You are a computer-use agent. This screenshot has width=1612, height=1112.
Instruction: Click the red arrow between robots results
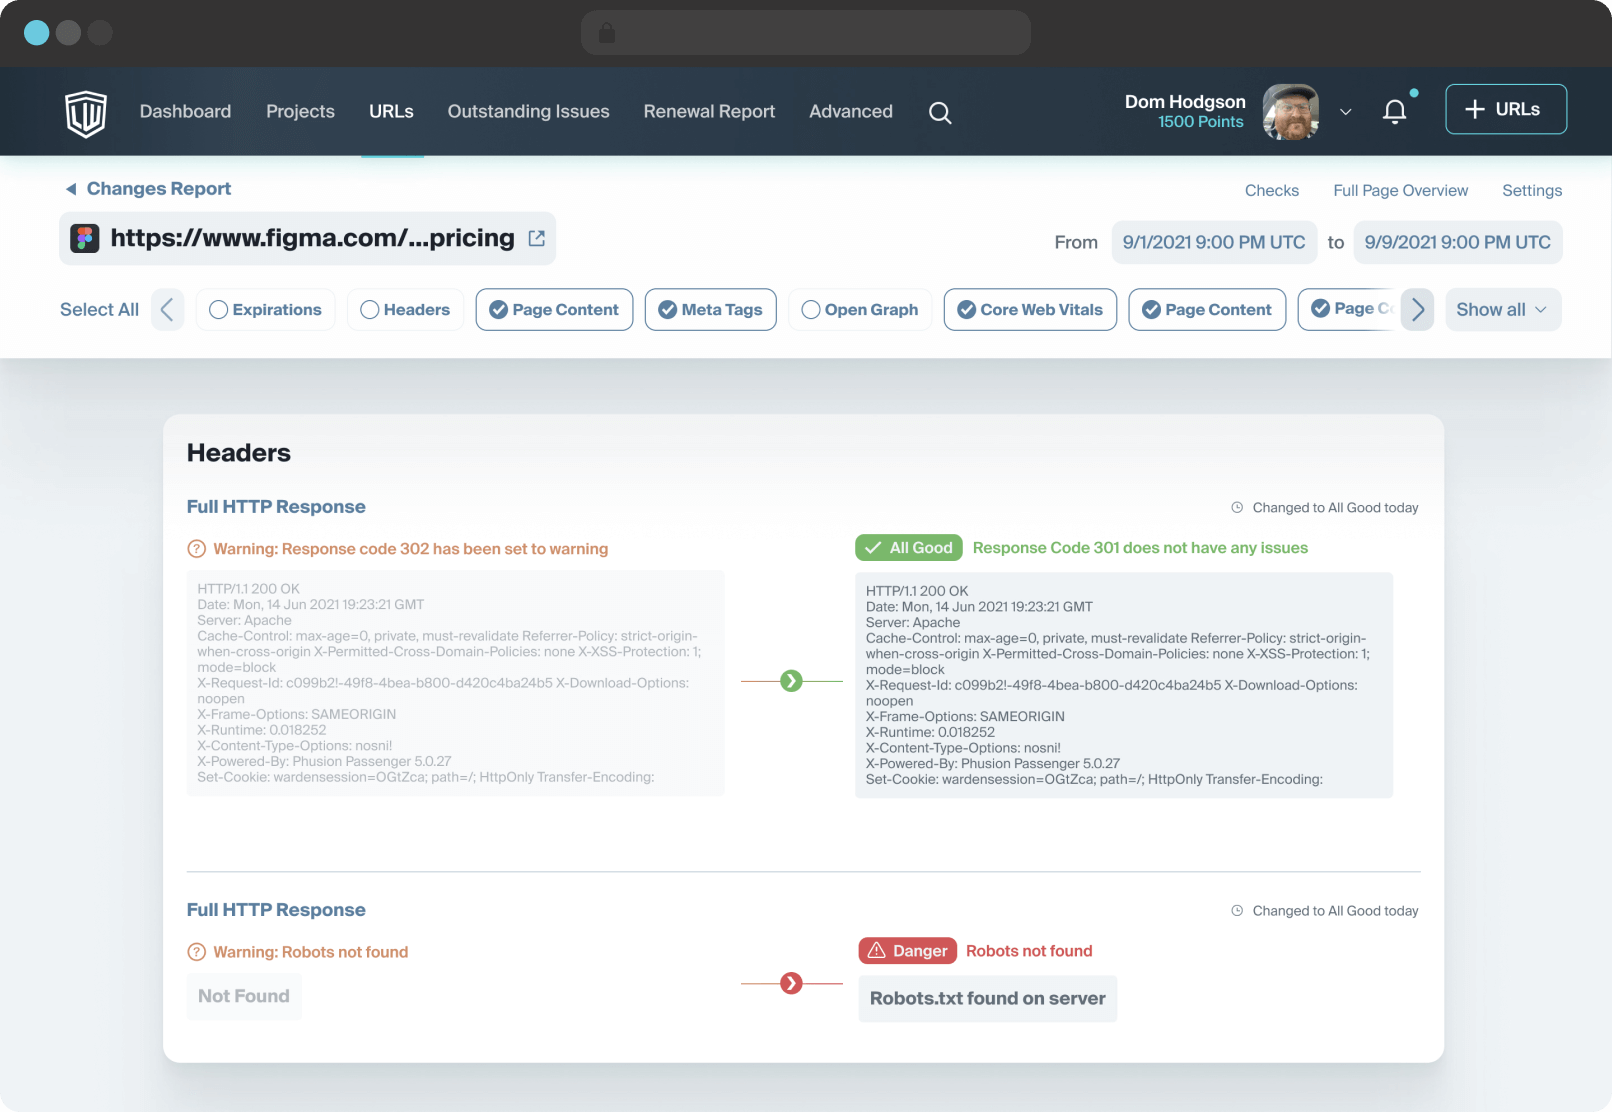(791, 984)
